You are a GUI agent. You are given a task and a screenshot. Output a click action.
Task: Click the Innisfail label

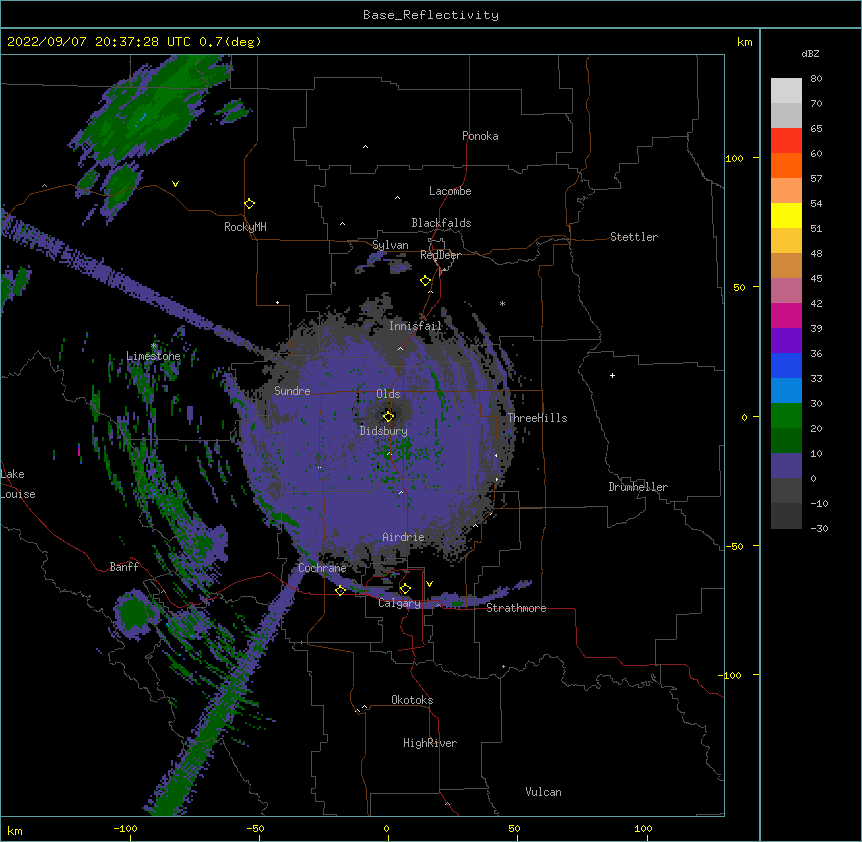pos(415,326)
